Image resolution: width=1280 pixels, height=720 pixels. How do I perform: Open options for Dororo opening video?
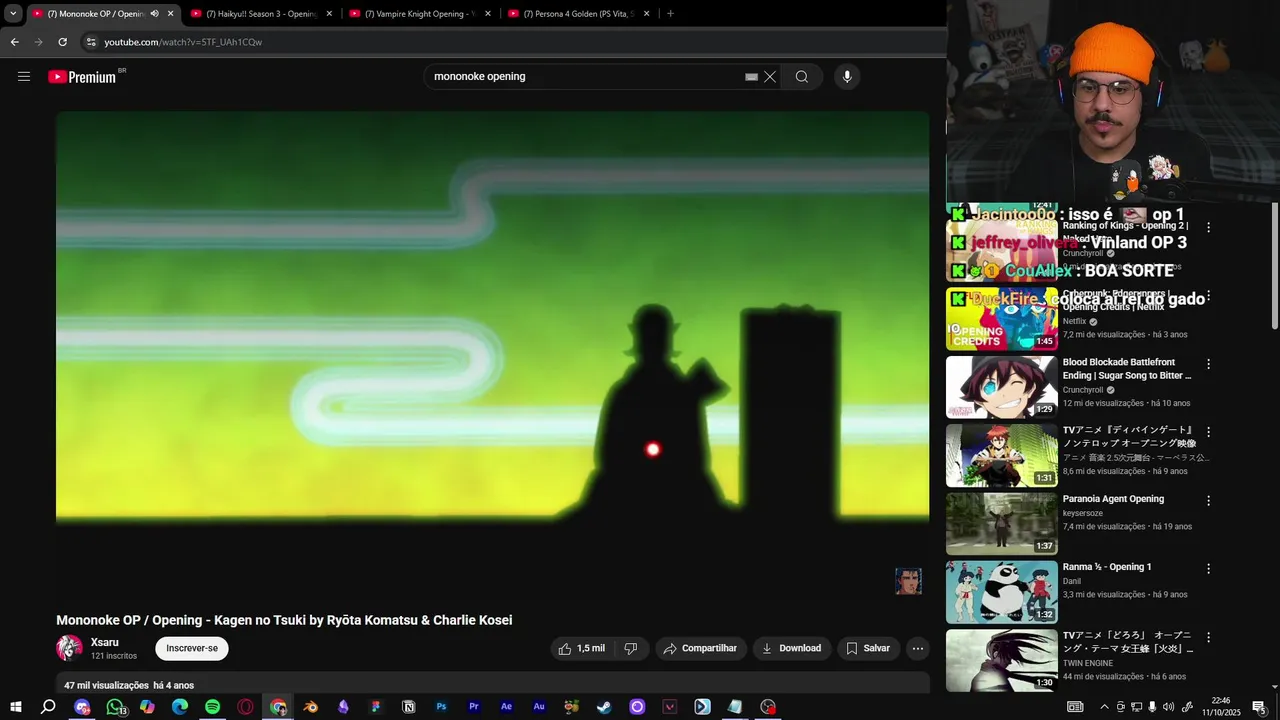click(1208, 637)
